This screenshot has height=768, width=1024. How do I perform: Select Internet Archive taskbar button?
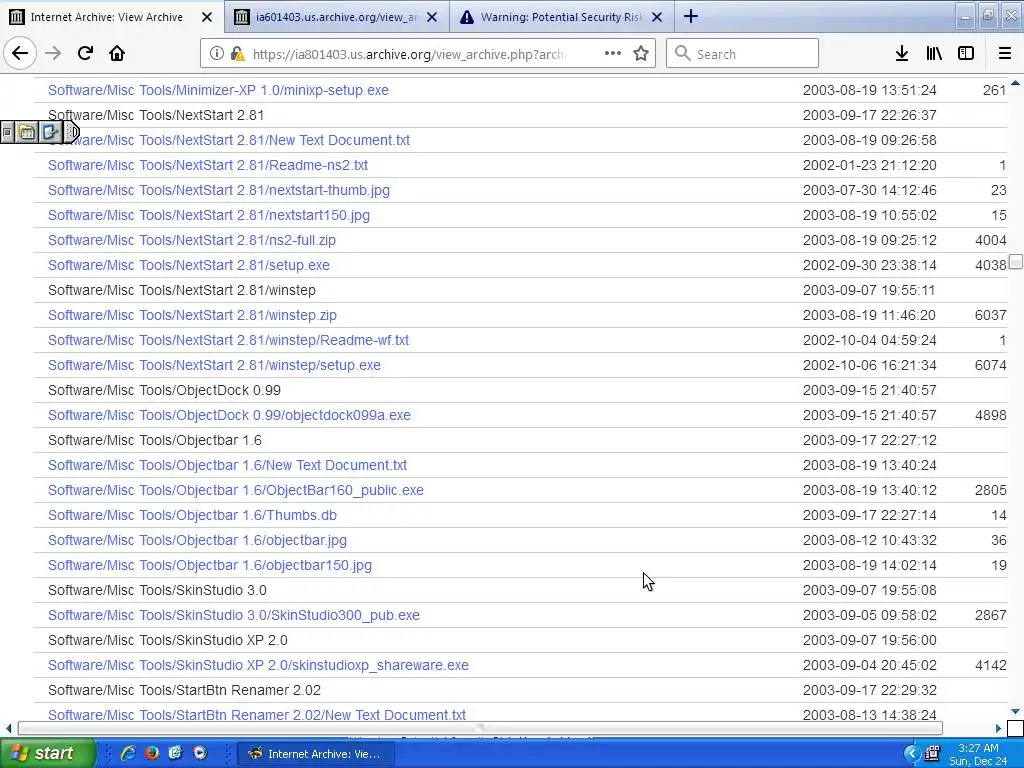click(x=315, y=754)
